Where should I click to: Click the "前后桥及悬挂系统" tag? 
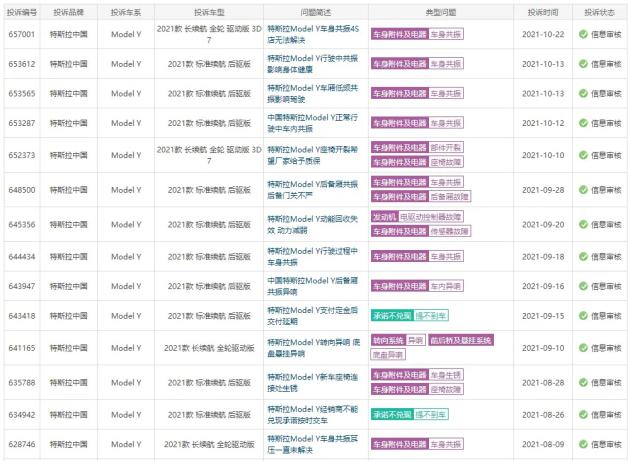click(x=460, y=341)
